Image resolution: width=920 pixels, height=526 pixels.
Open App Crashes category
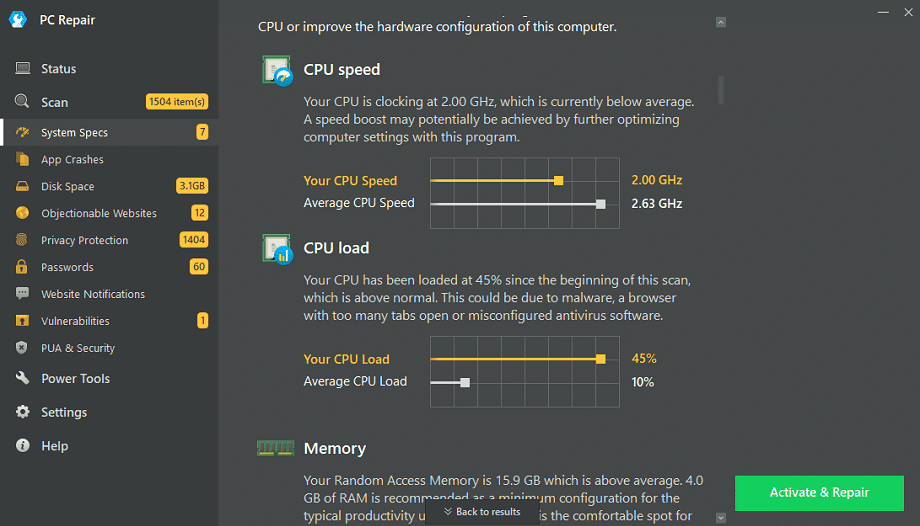72,160
